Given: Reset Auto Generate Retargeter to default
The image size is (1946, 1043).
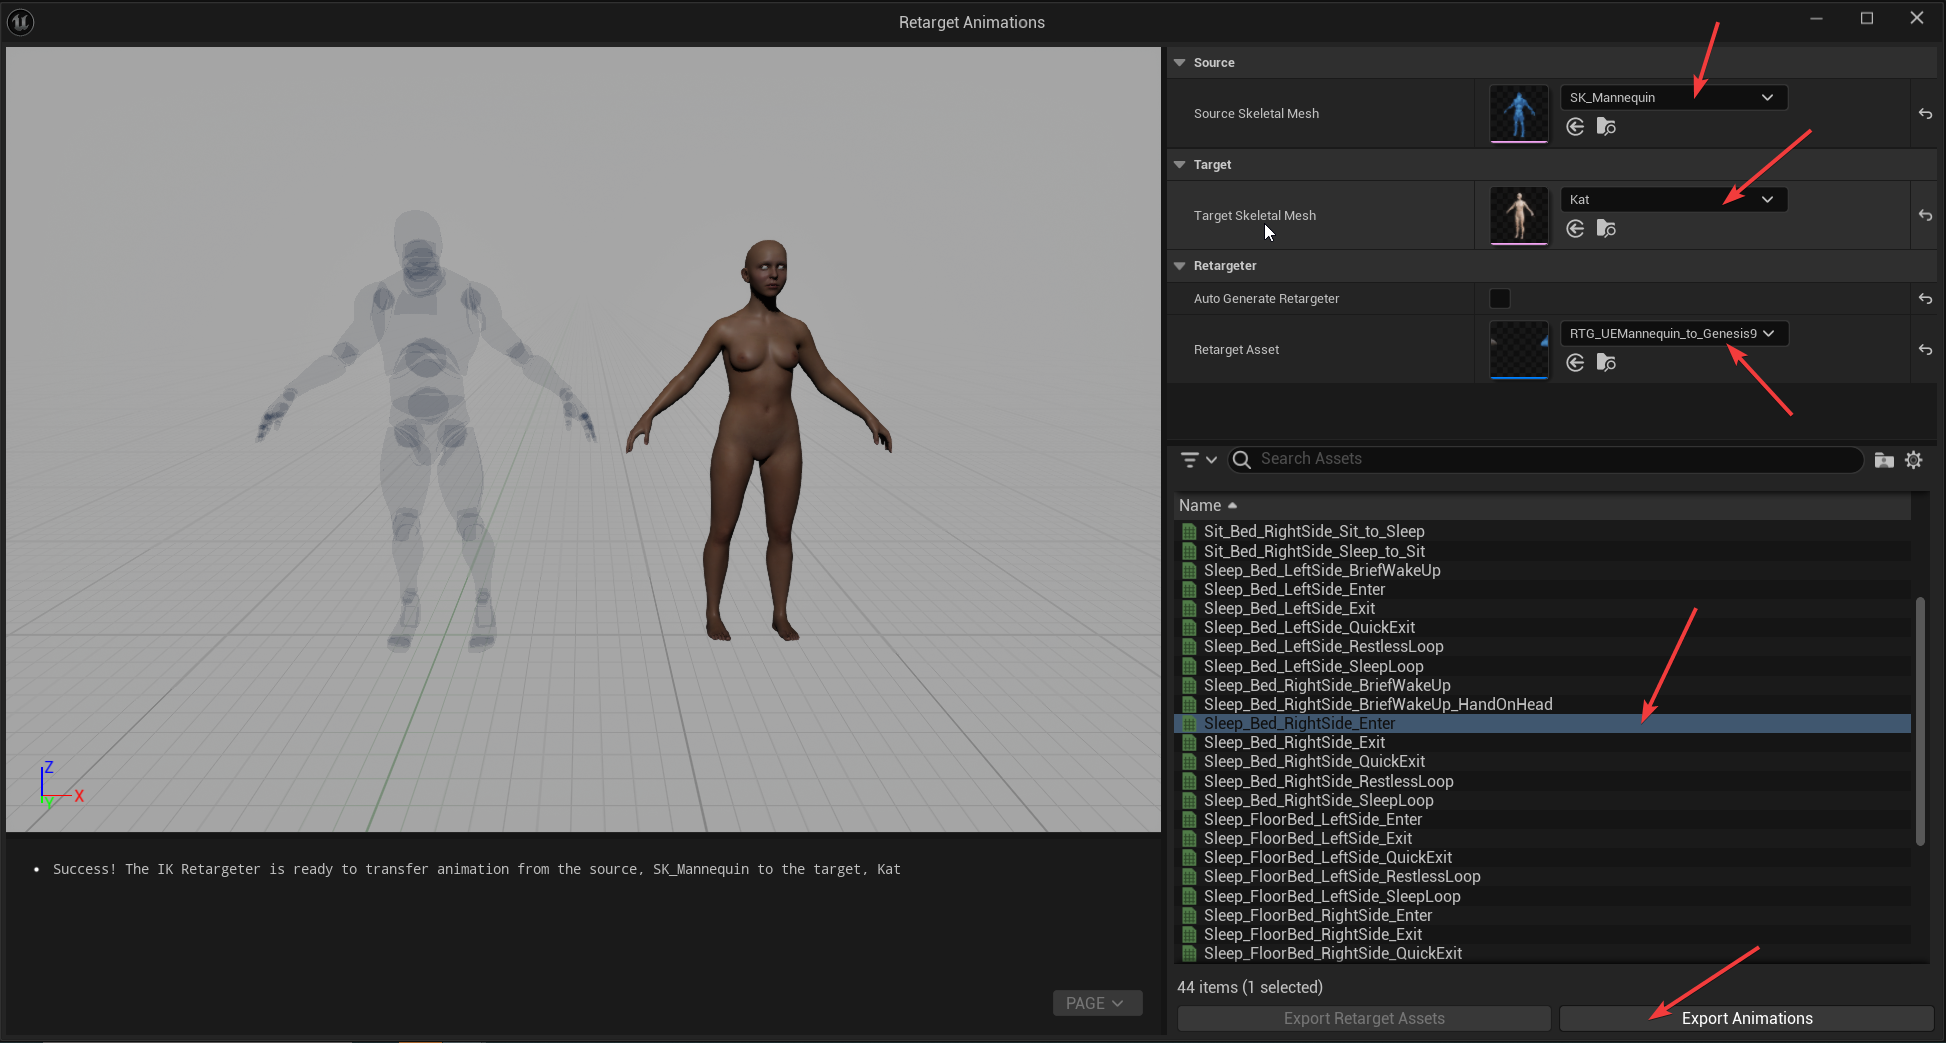Looking at the screenshot, I should [1925, 298].
